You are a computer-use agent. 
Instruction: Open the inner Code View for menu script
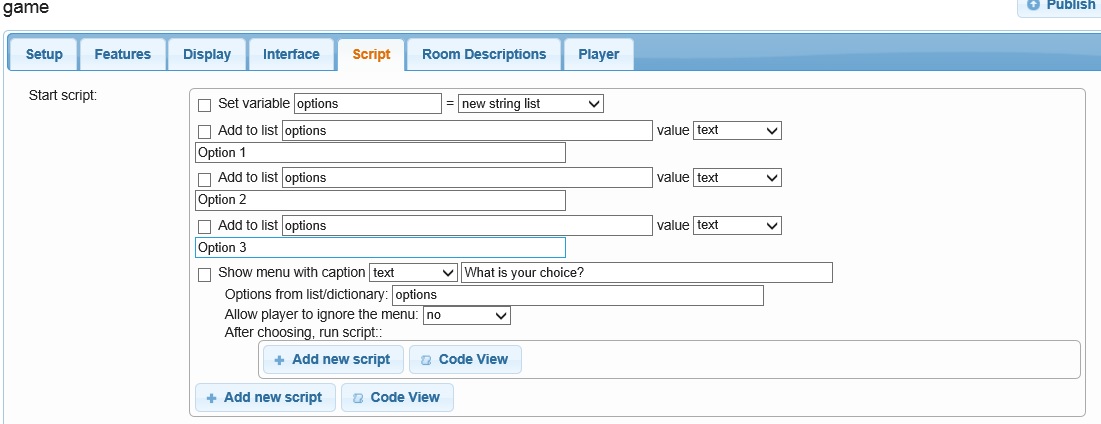pyautogui.click(x=465, y=360)
